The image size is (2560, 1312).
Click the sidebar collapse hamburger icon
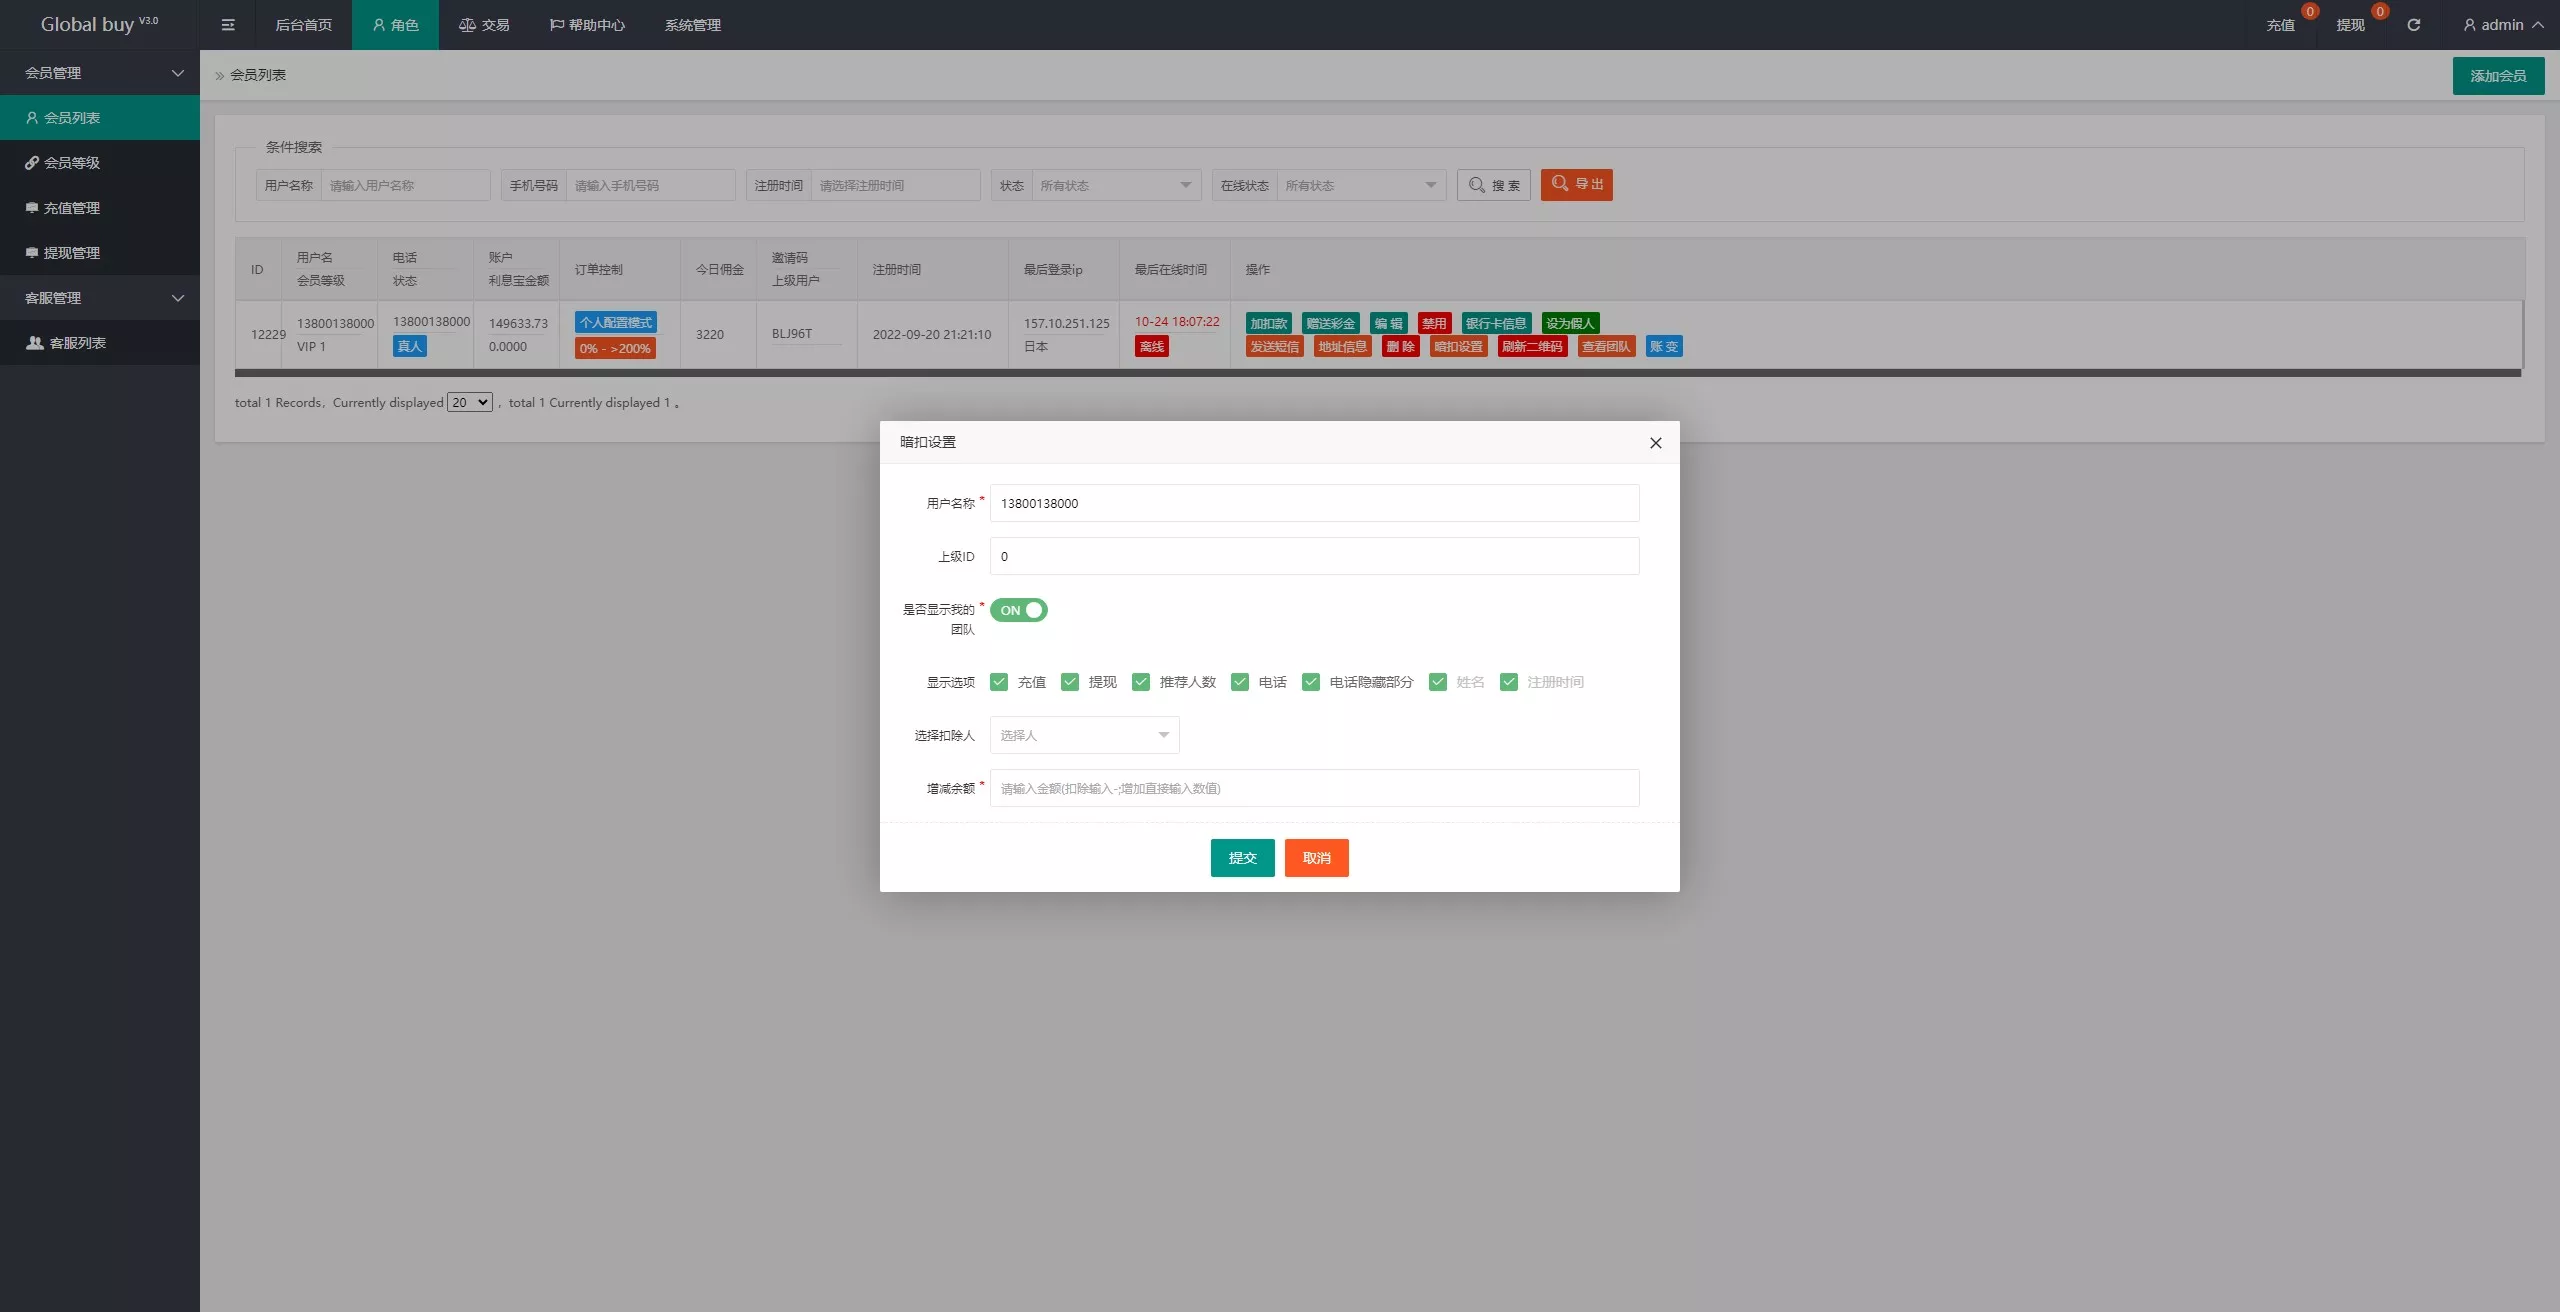tap(228, 25)
